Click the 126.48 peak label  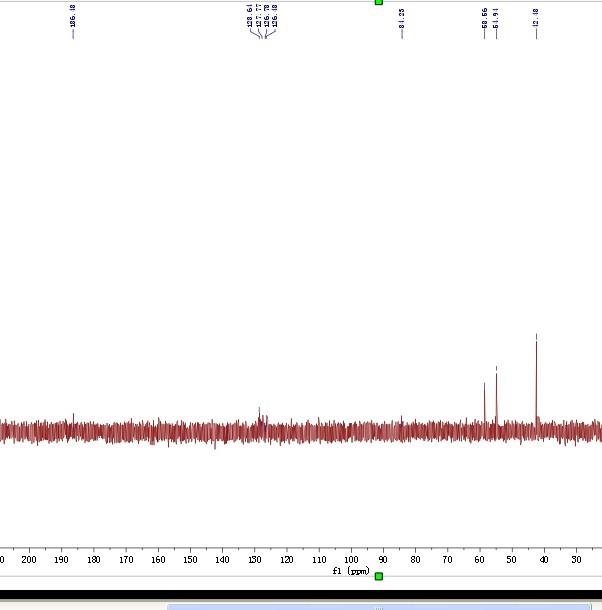[x=275, y=16]
